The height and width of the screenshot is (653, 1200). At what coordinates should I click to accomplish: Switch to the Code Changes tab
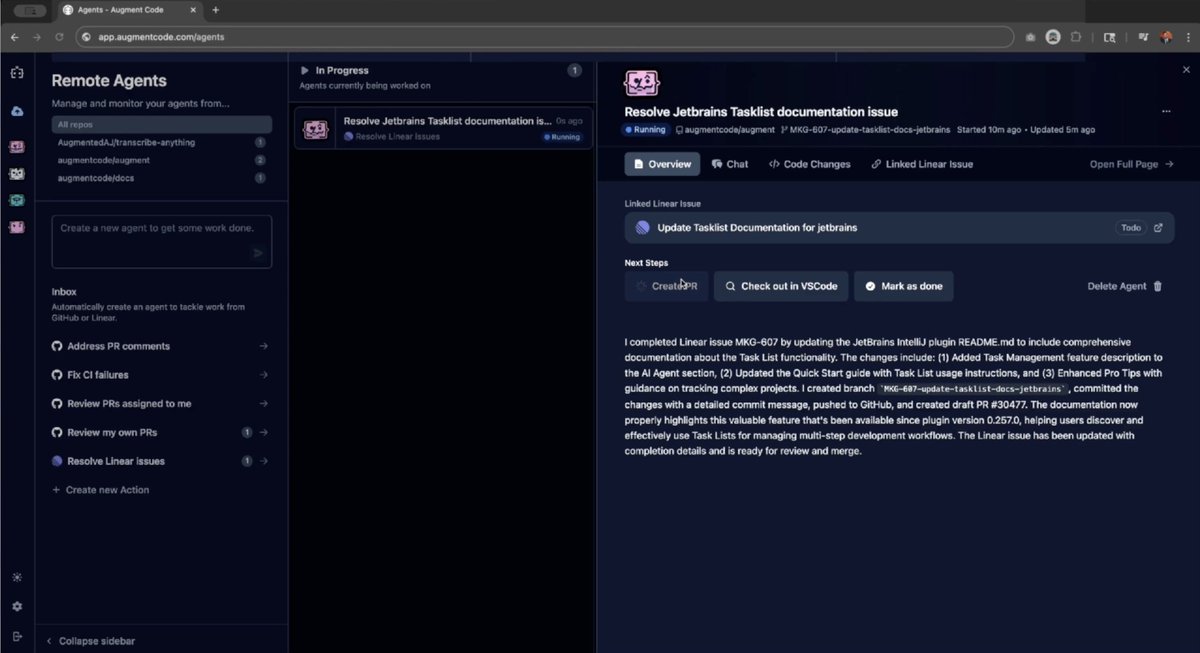tap(809, 164)
